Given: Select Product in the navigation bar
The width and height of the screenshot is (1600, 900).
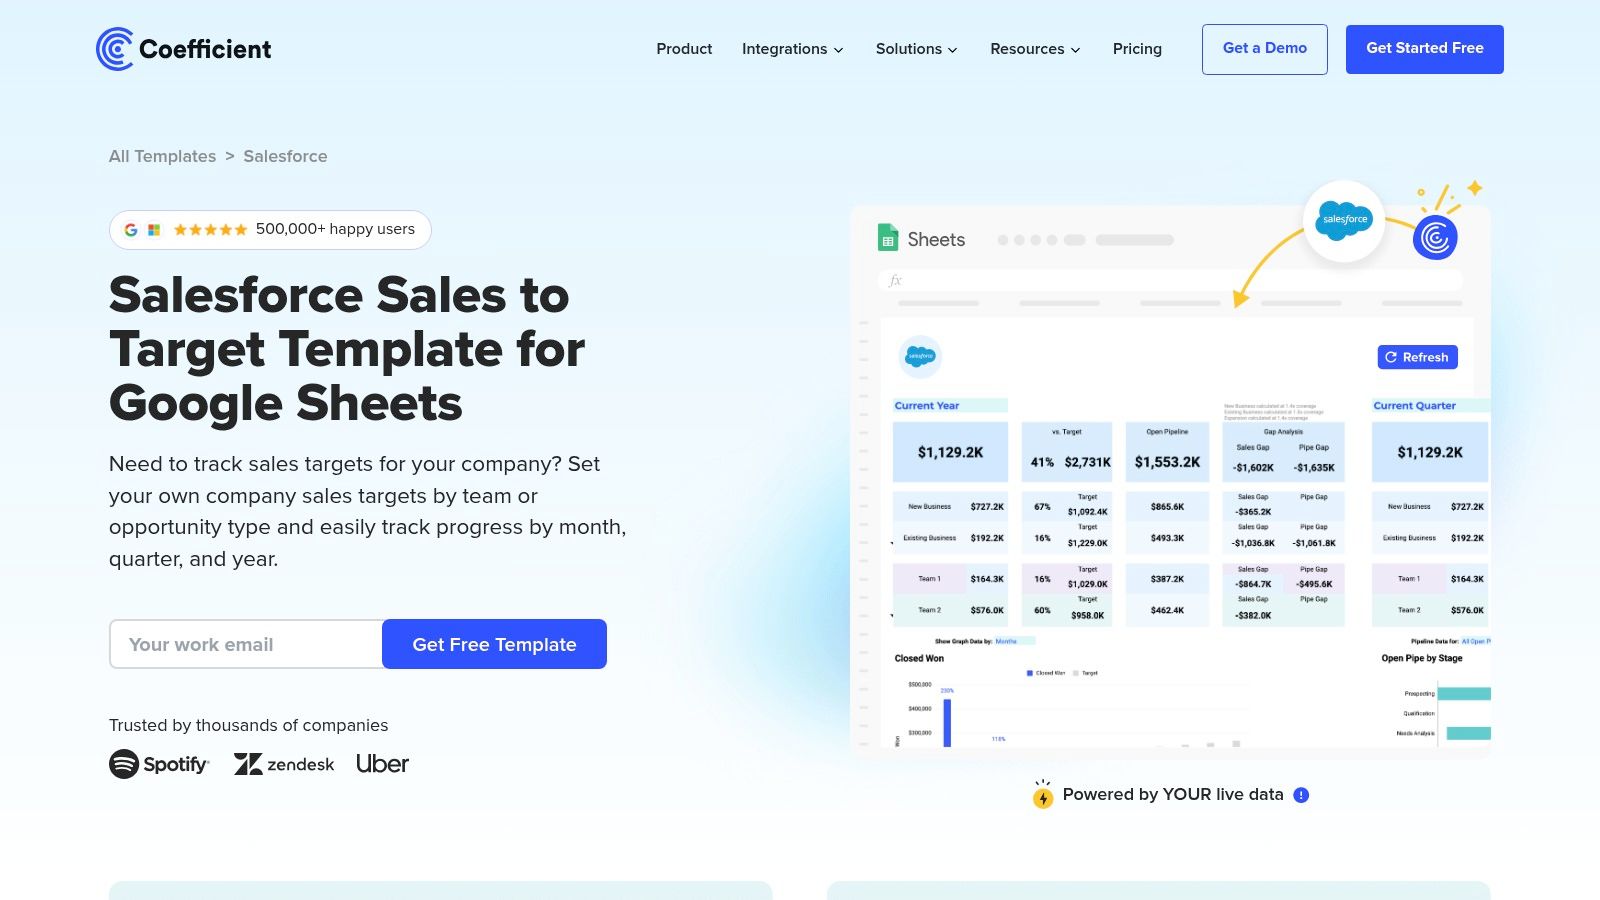Looking at the screenshot, I should 684,49.
